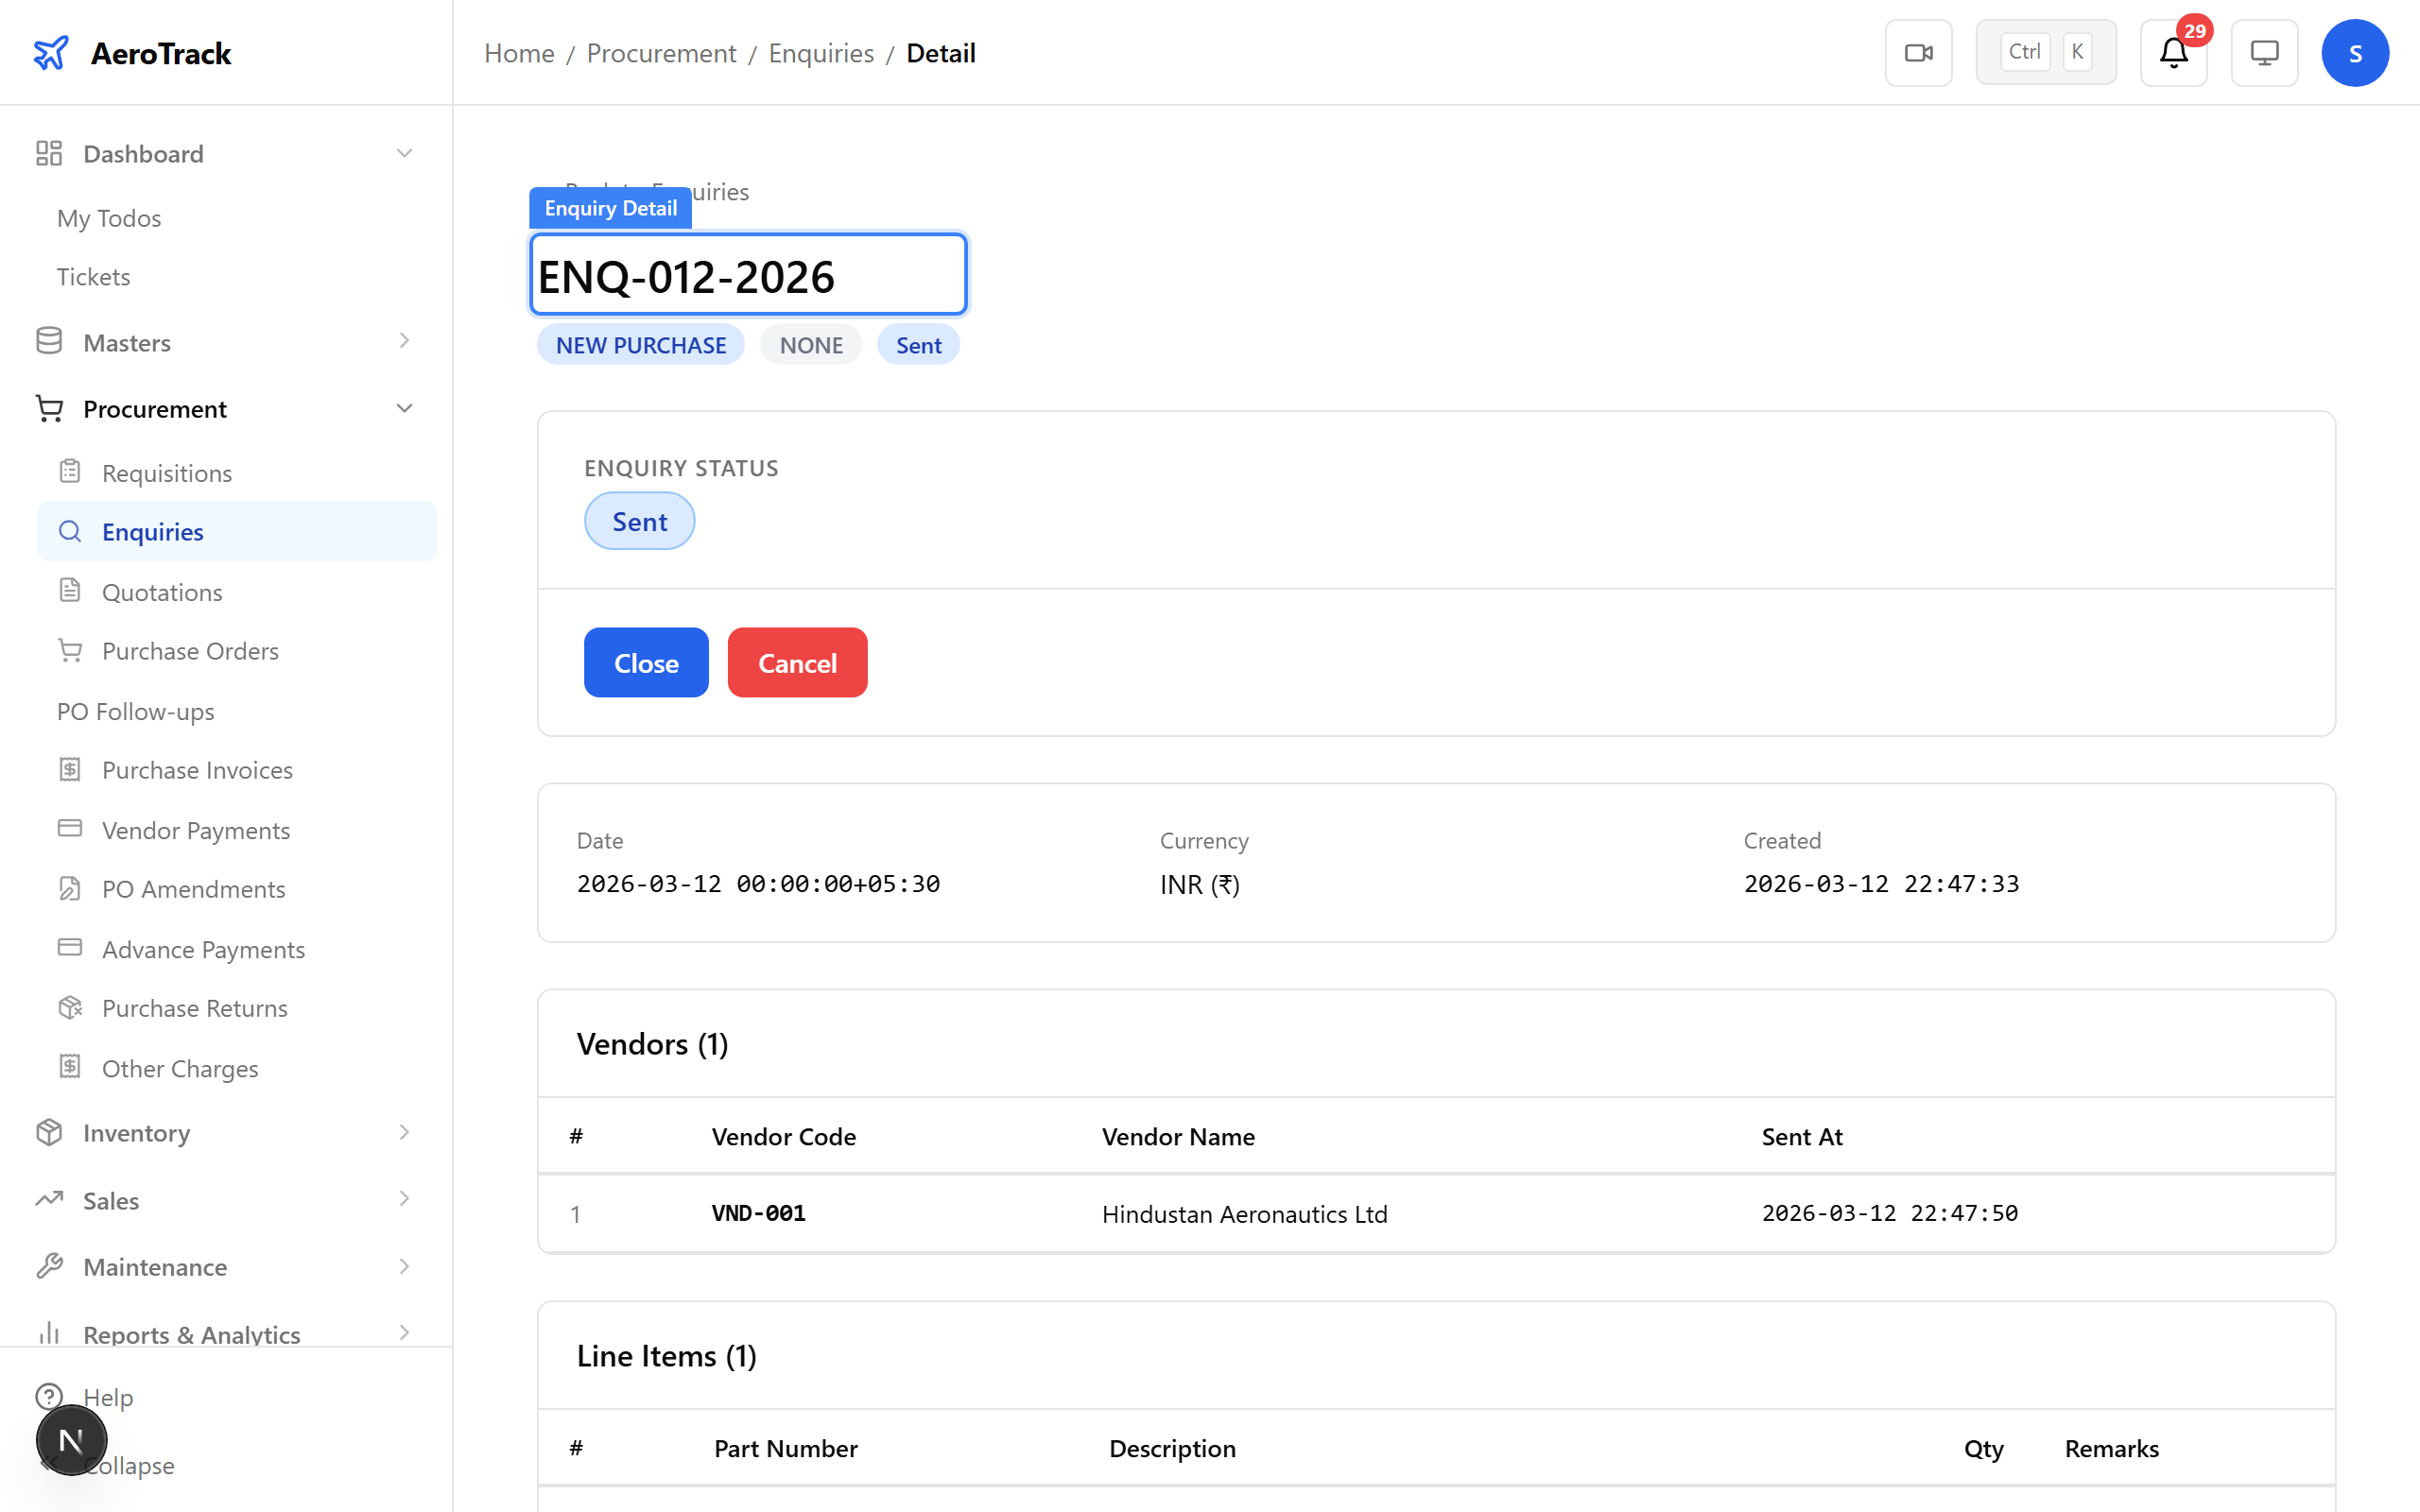
Task: Click the video camera icon in header
Action: point(1917,53)
